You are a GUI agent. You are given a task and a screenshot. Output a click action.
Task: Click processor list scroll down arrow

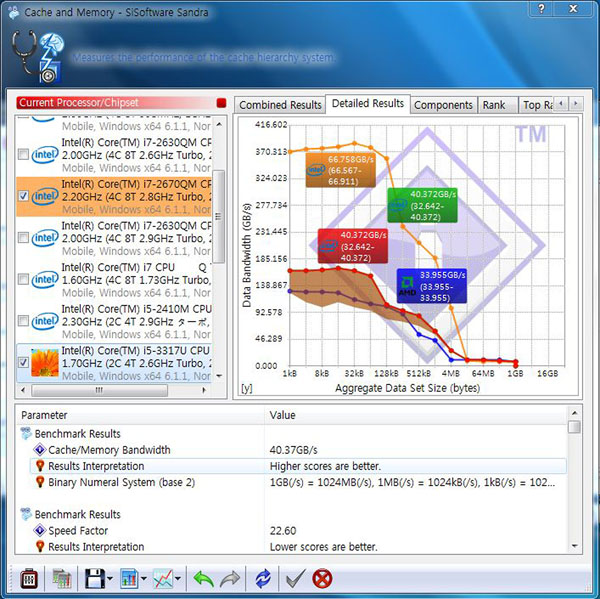219,376
